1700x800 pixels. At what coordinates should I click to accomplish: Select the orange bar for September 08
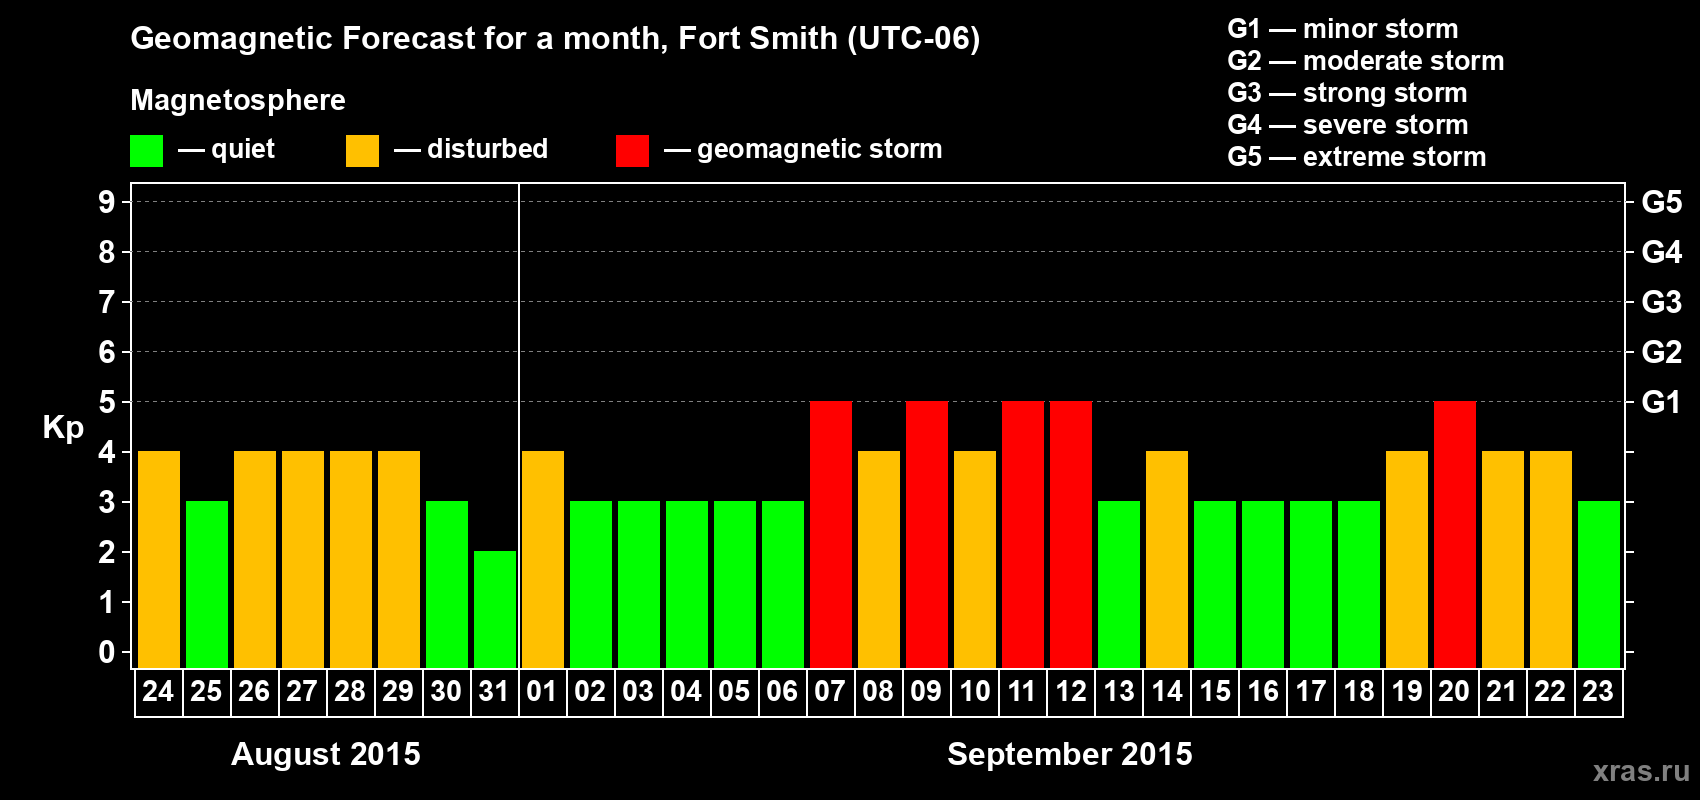point(879,560)
